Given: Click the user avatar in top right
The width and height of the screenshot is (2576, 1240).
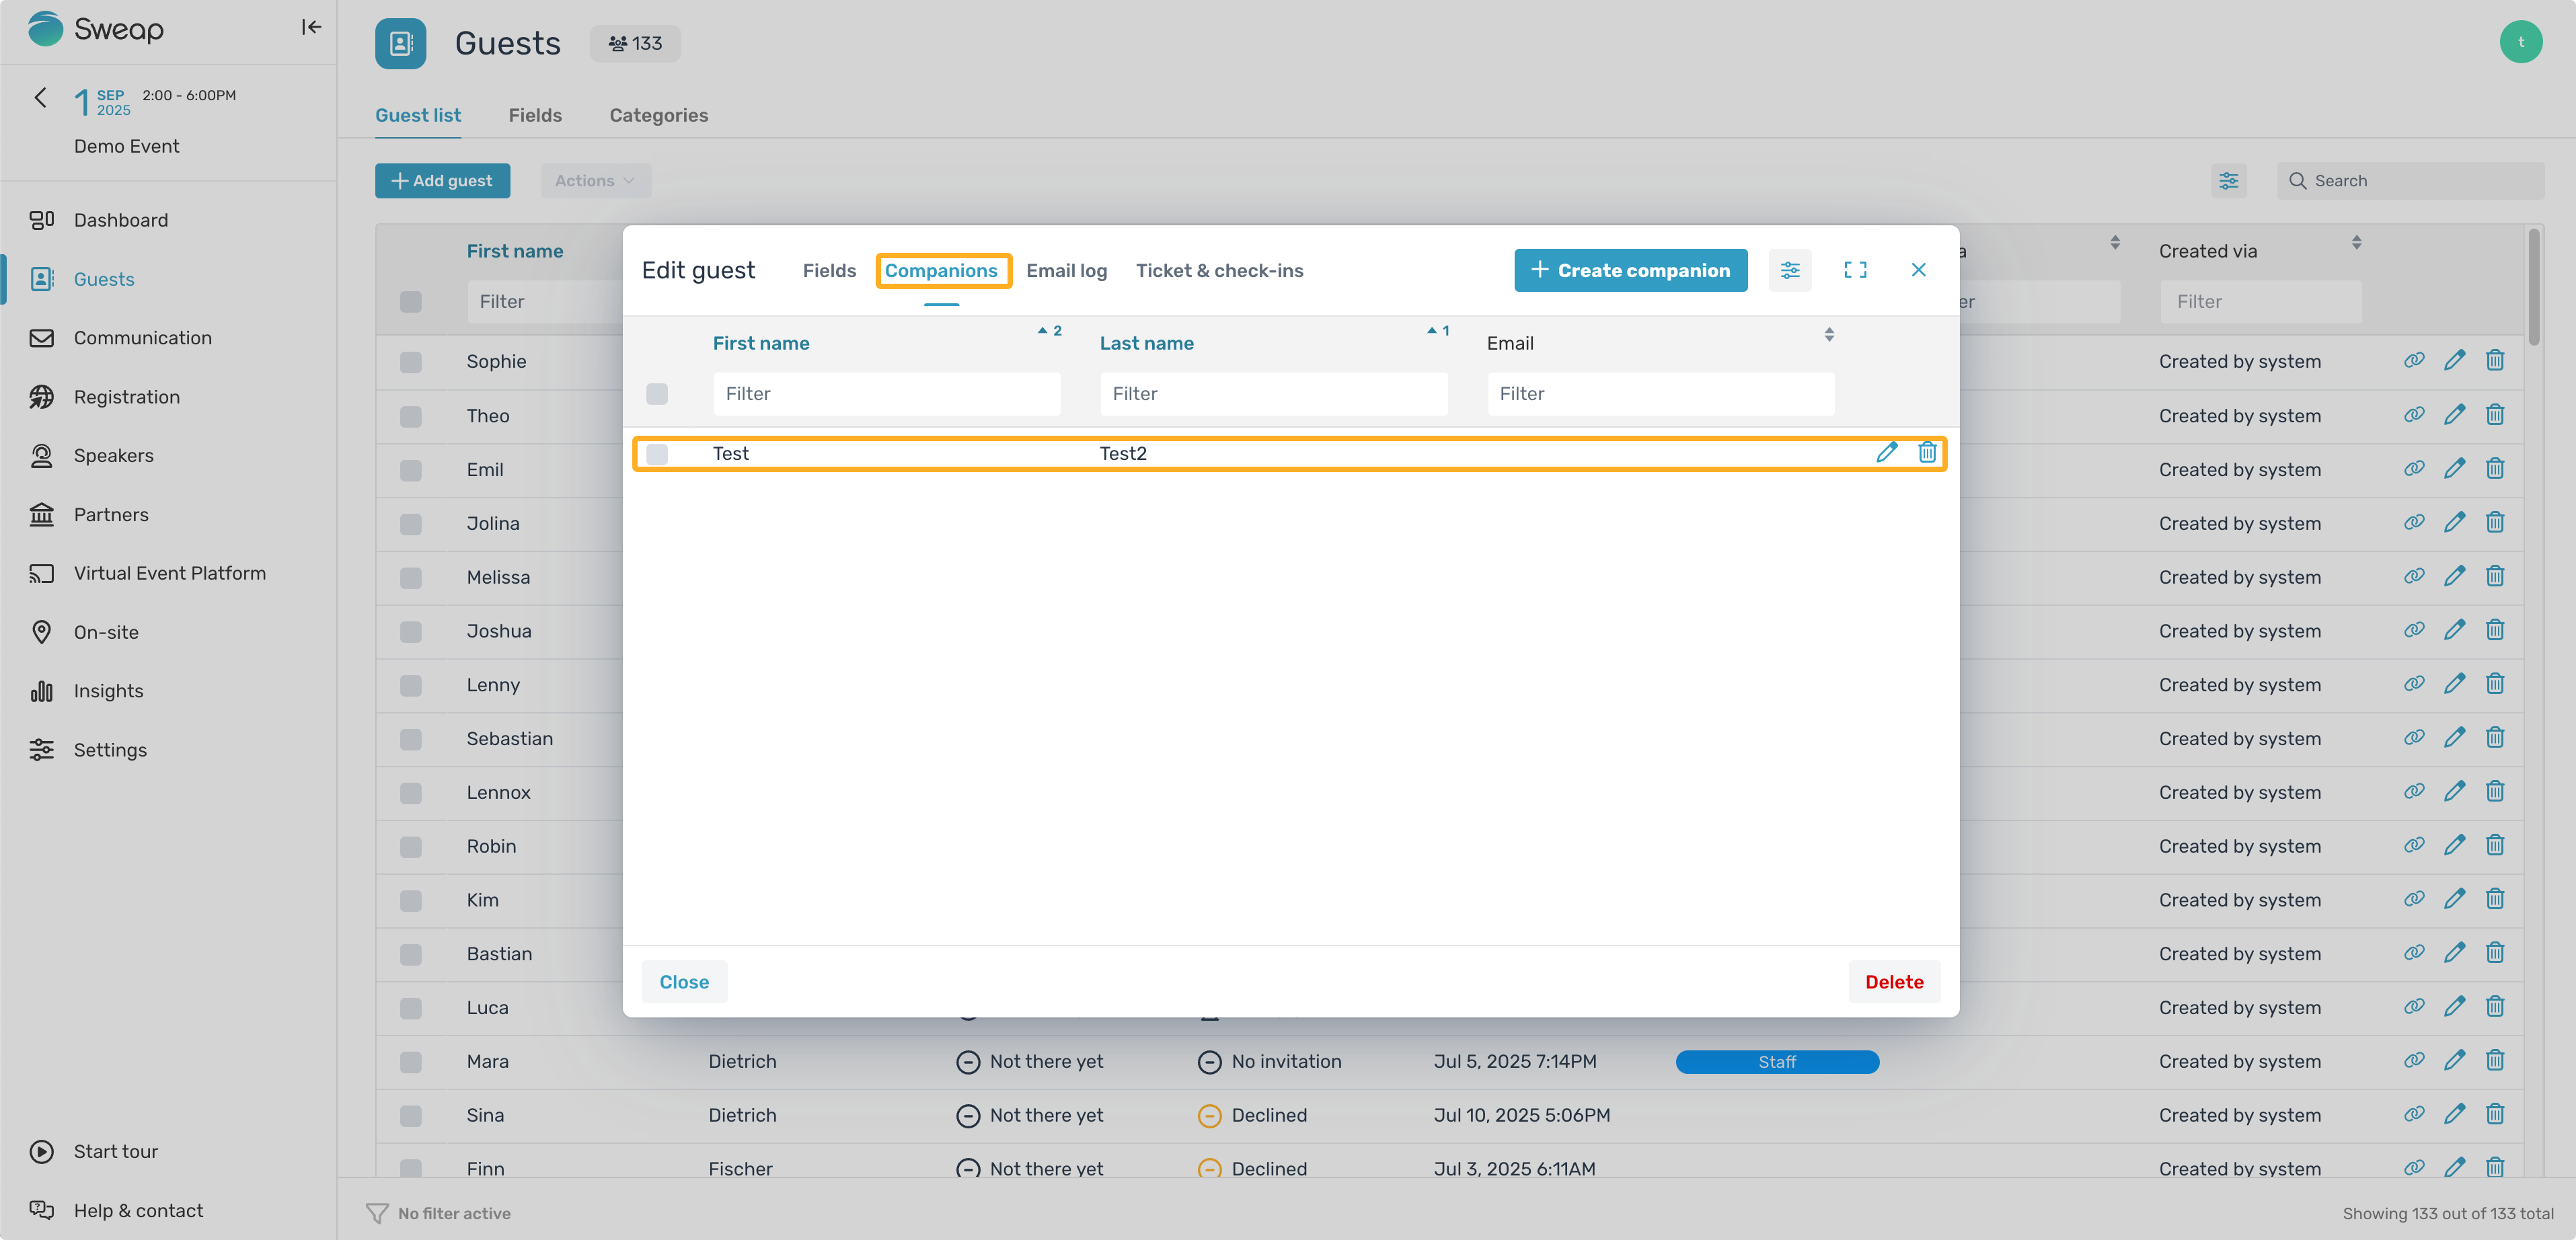Looking at the screenshot, I should (x=2520, y=42).
